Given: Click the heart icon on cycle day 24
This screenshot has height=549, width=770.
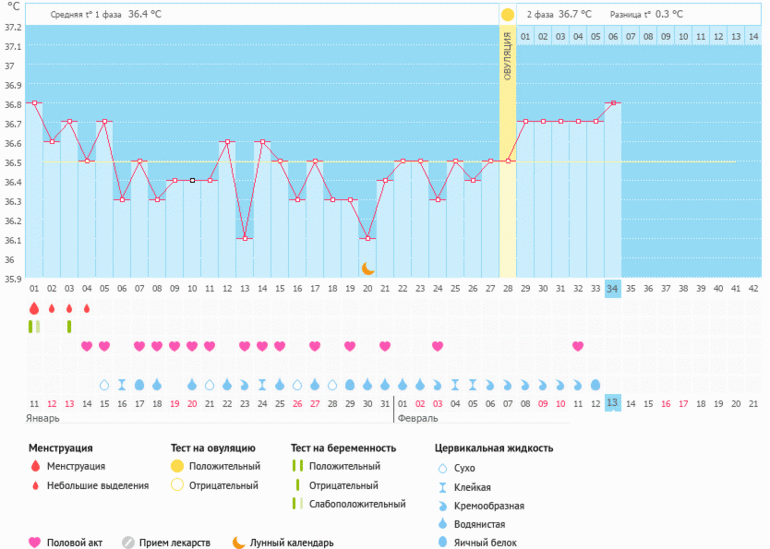Looking at the screenshot, I should pos(438,346).
